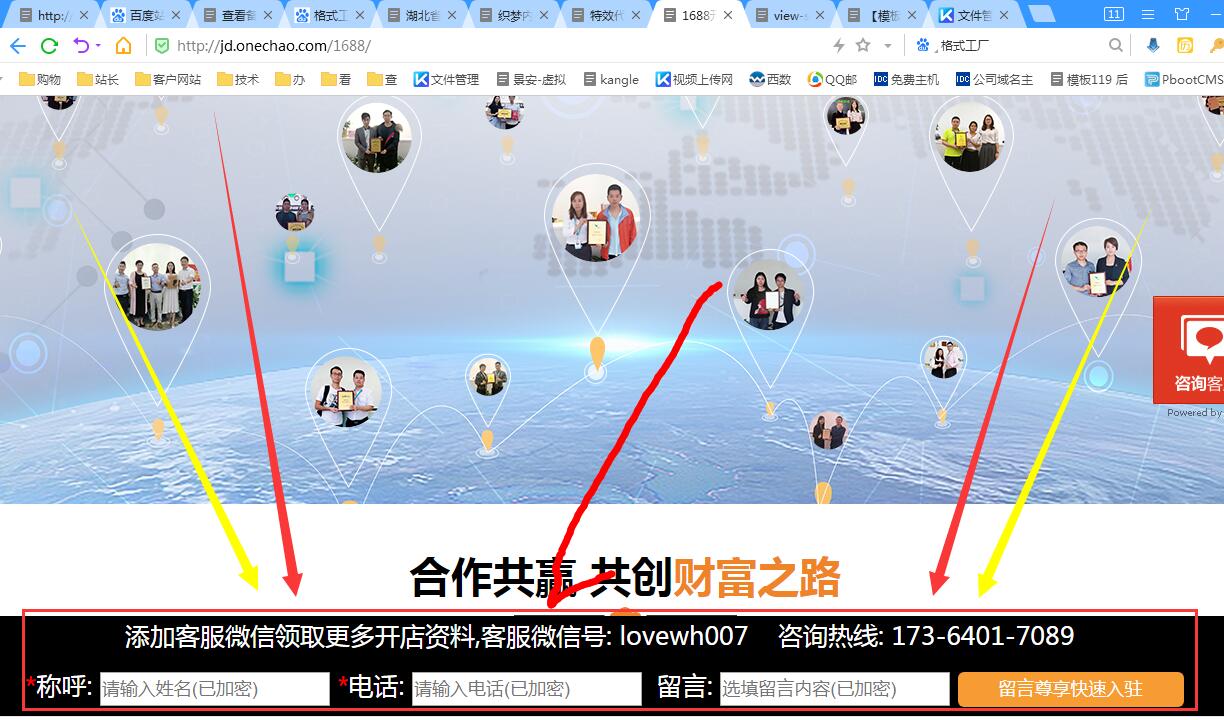Go to the browser home page icon

click(x=123, y=46)
